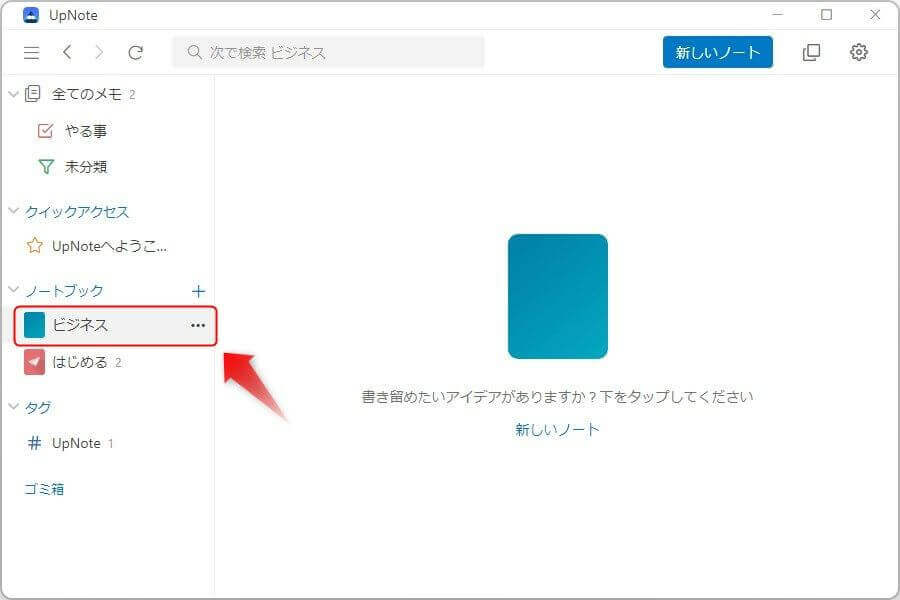Click the search box for ビジネス
The width and height of the screenshot is (900, 600).
coord(328,52)
